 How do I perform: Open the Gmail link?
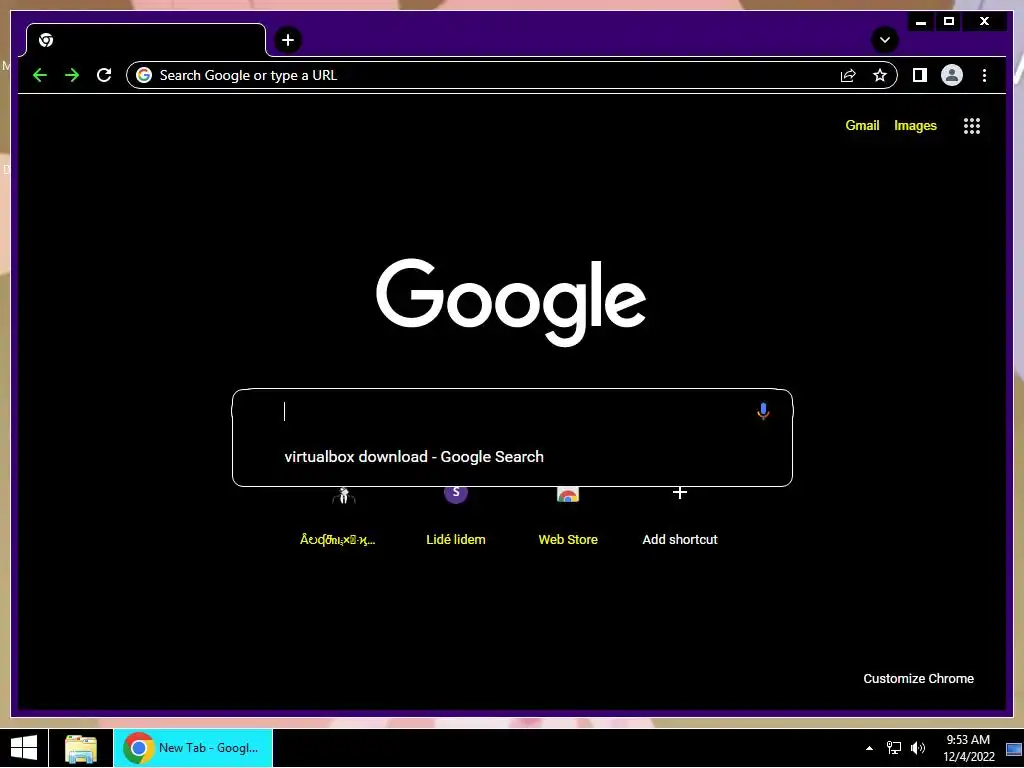(x=862, y=125)
